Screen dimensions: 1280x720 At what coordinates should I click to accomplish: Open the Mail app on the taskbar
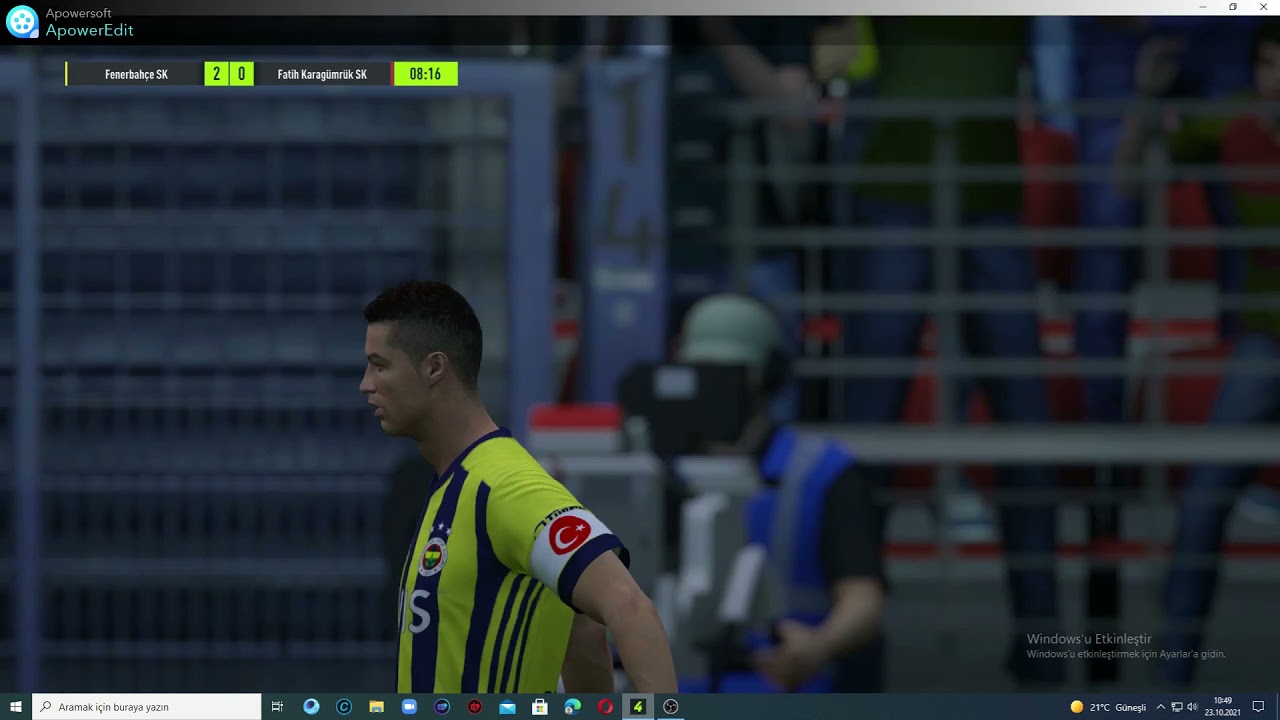(507, 707)
